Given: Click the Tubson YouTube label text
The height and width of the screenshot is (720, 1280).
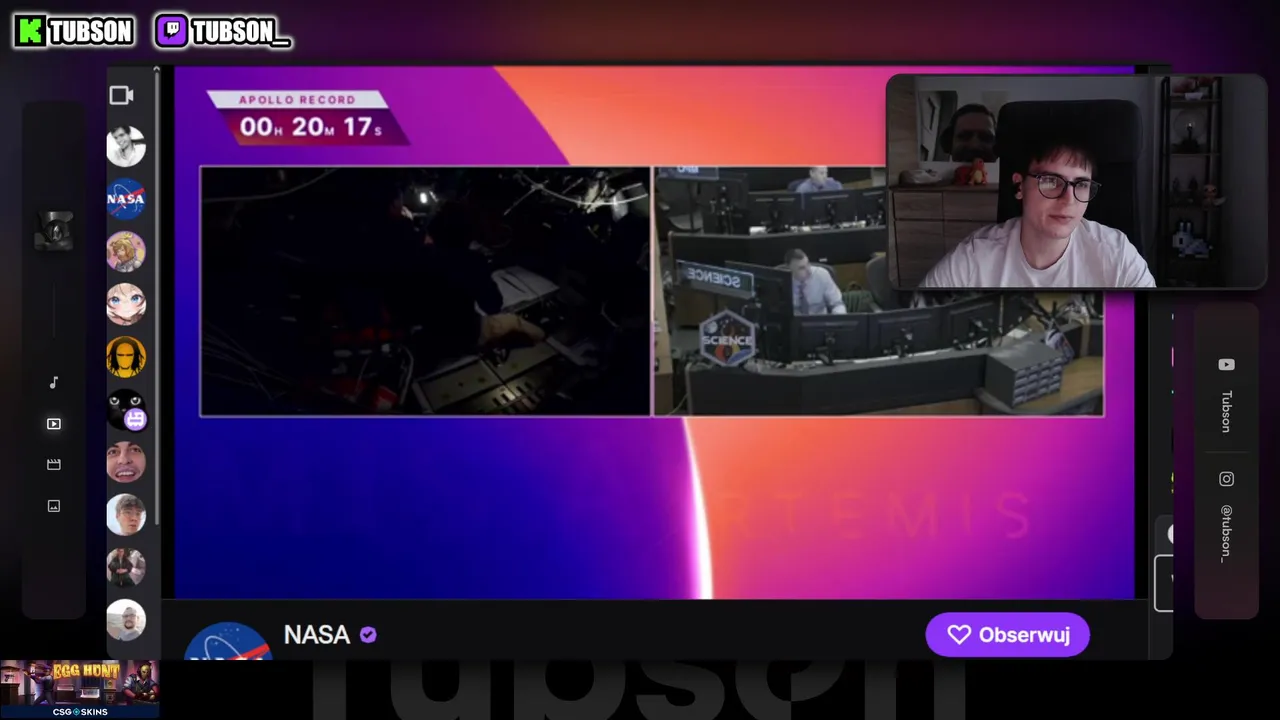Looking at the screenshot, I should [x=1226, y=411].
